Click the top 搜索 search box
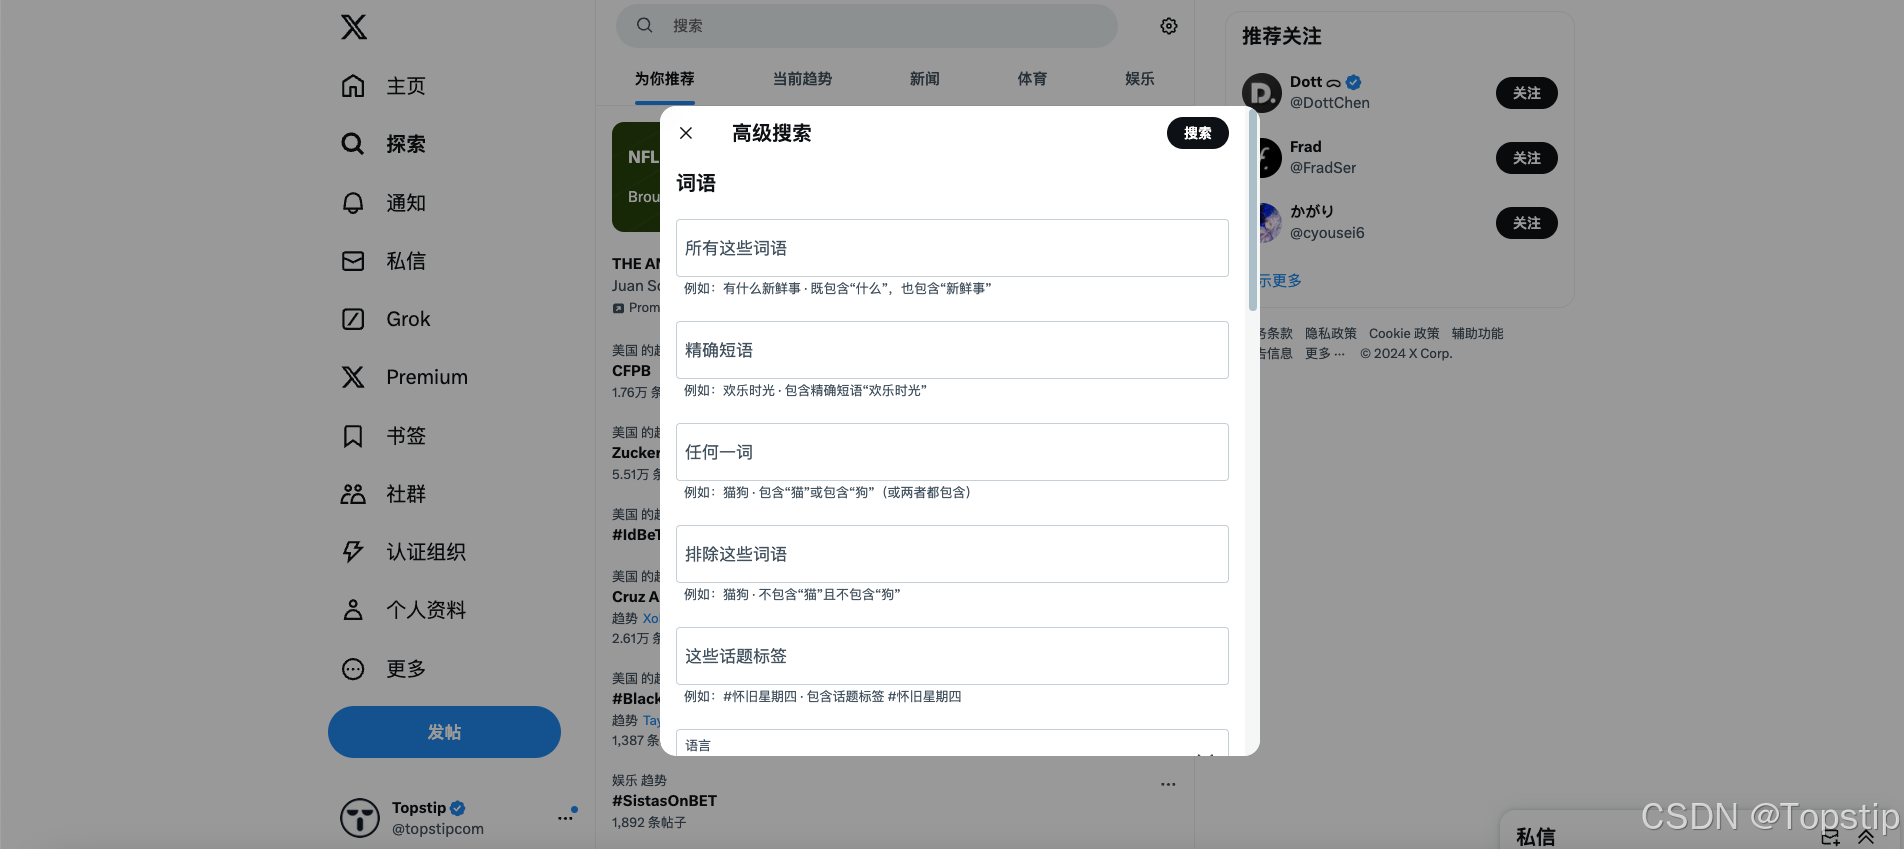 click(867, 26)
